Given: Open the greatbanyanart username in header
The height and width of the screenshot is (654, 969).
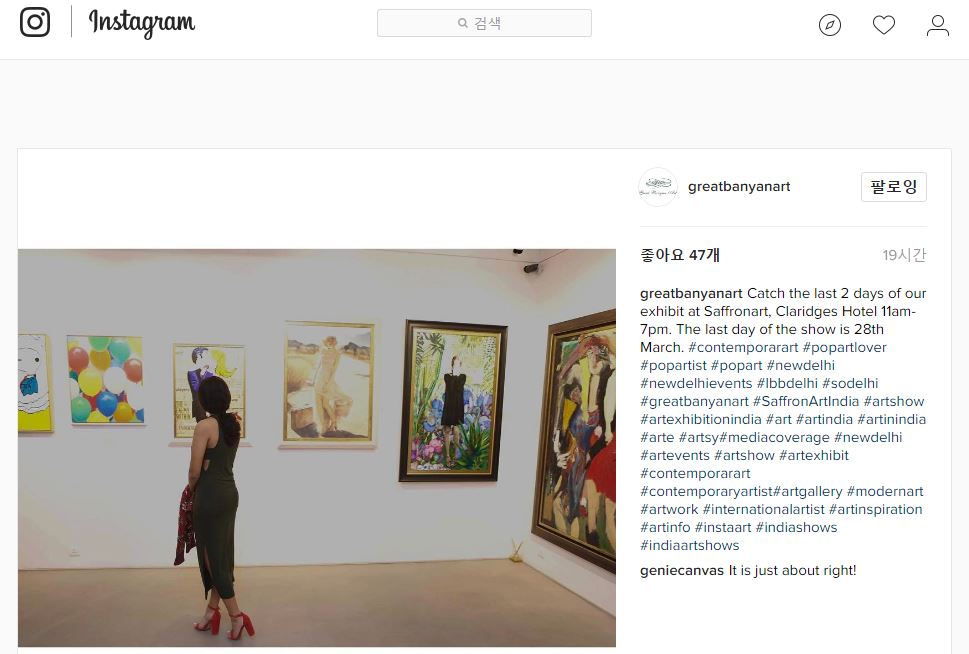Looking at the screenshot, I should (x=739, y=187).
